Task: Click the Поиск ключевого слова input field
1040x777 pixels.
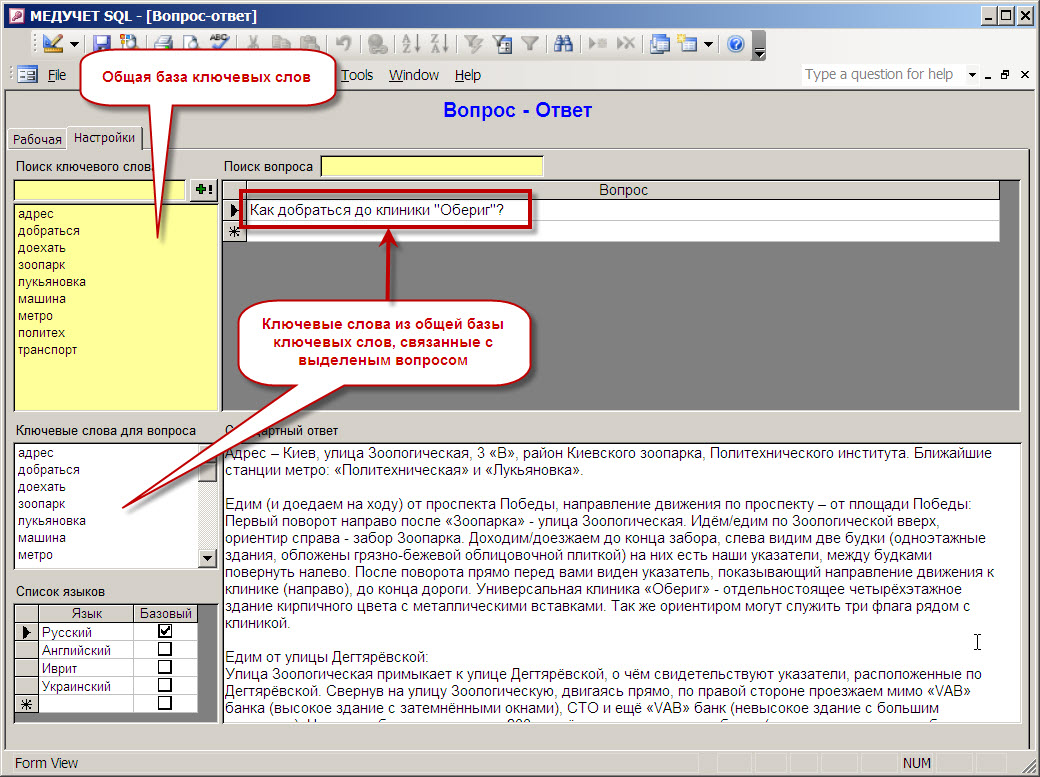Action: point(99,190)
